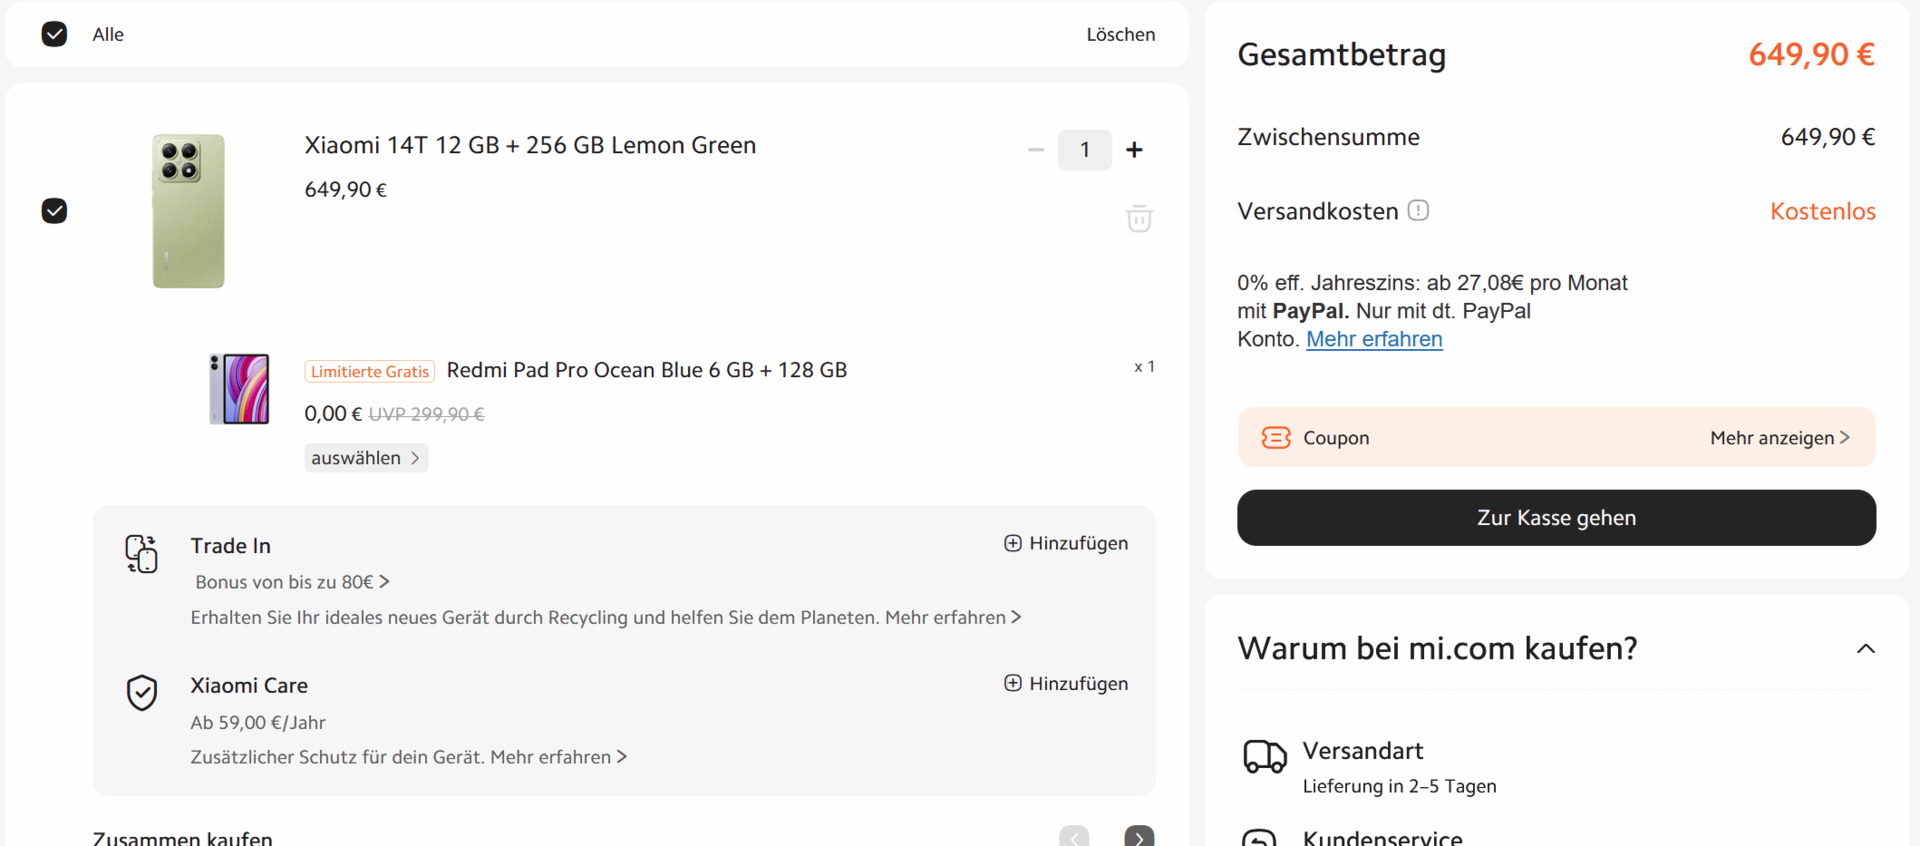Add Xiaomi Care via Hinzufügen
The width and height of the screenshot is (1920, 846).
pyautogui.click(x=1066, y=683)
